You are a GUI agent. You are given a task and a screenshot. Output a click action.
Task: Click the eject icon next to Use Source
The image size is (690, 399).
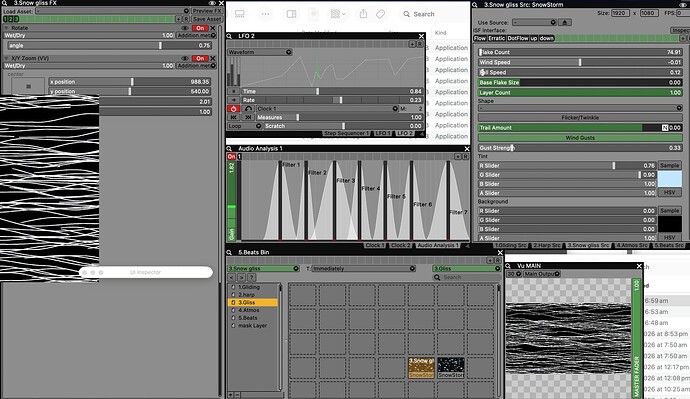[565, 22]
